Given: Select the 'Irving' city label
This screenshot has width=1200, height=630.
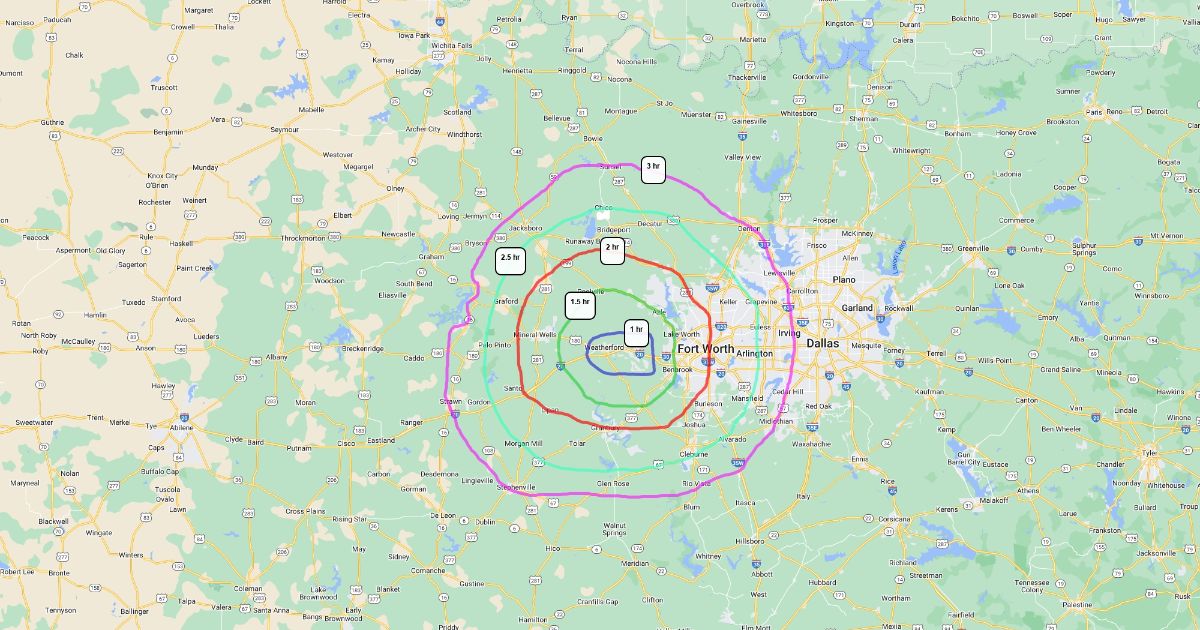Looking at the screenshot, I should [789, 332].
